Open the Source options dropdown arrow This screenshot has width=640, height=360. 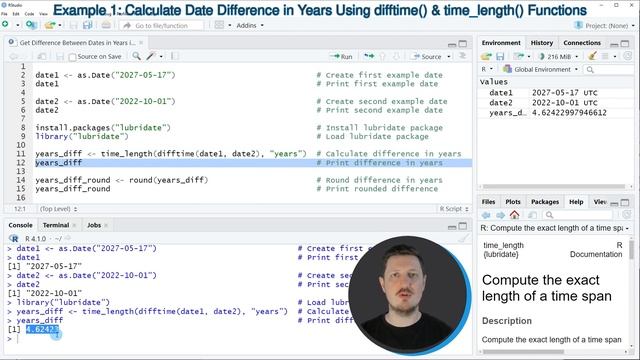point(449,56)
